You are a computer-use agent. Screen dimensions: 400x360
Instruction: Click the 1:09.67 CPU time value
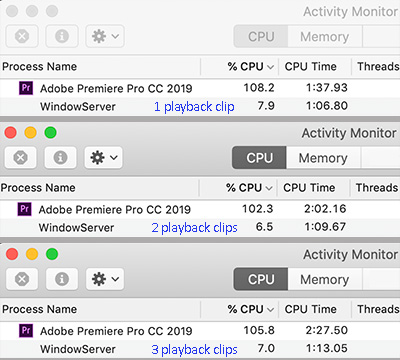pyautogui.click(x=325, y=227)
